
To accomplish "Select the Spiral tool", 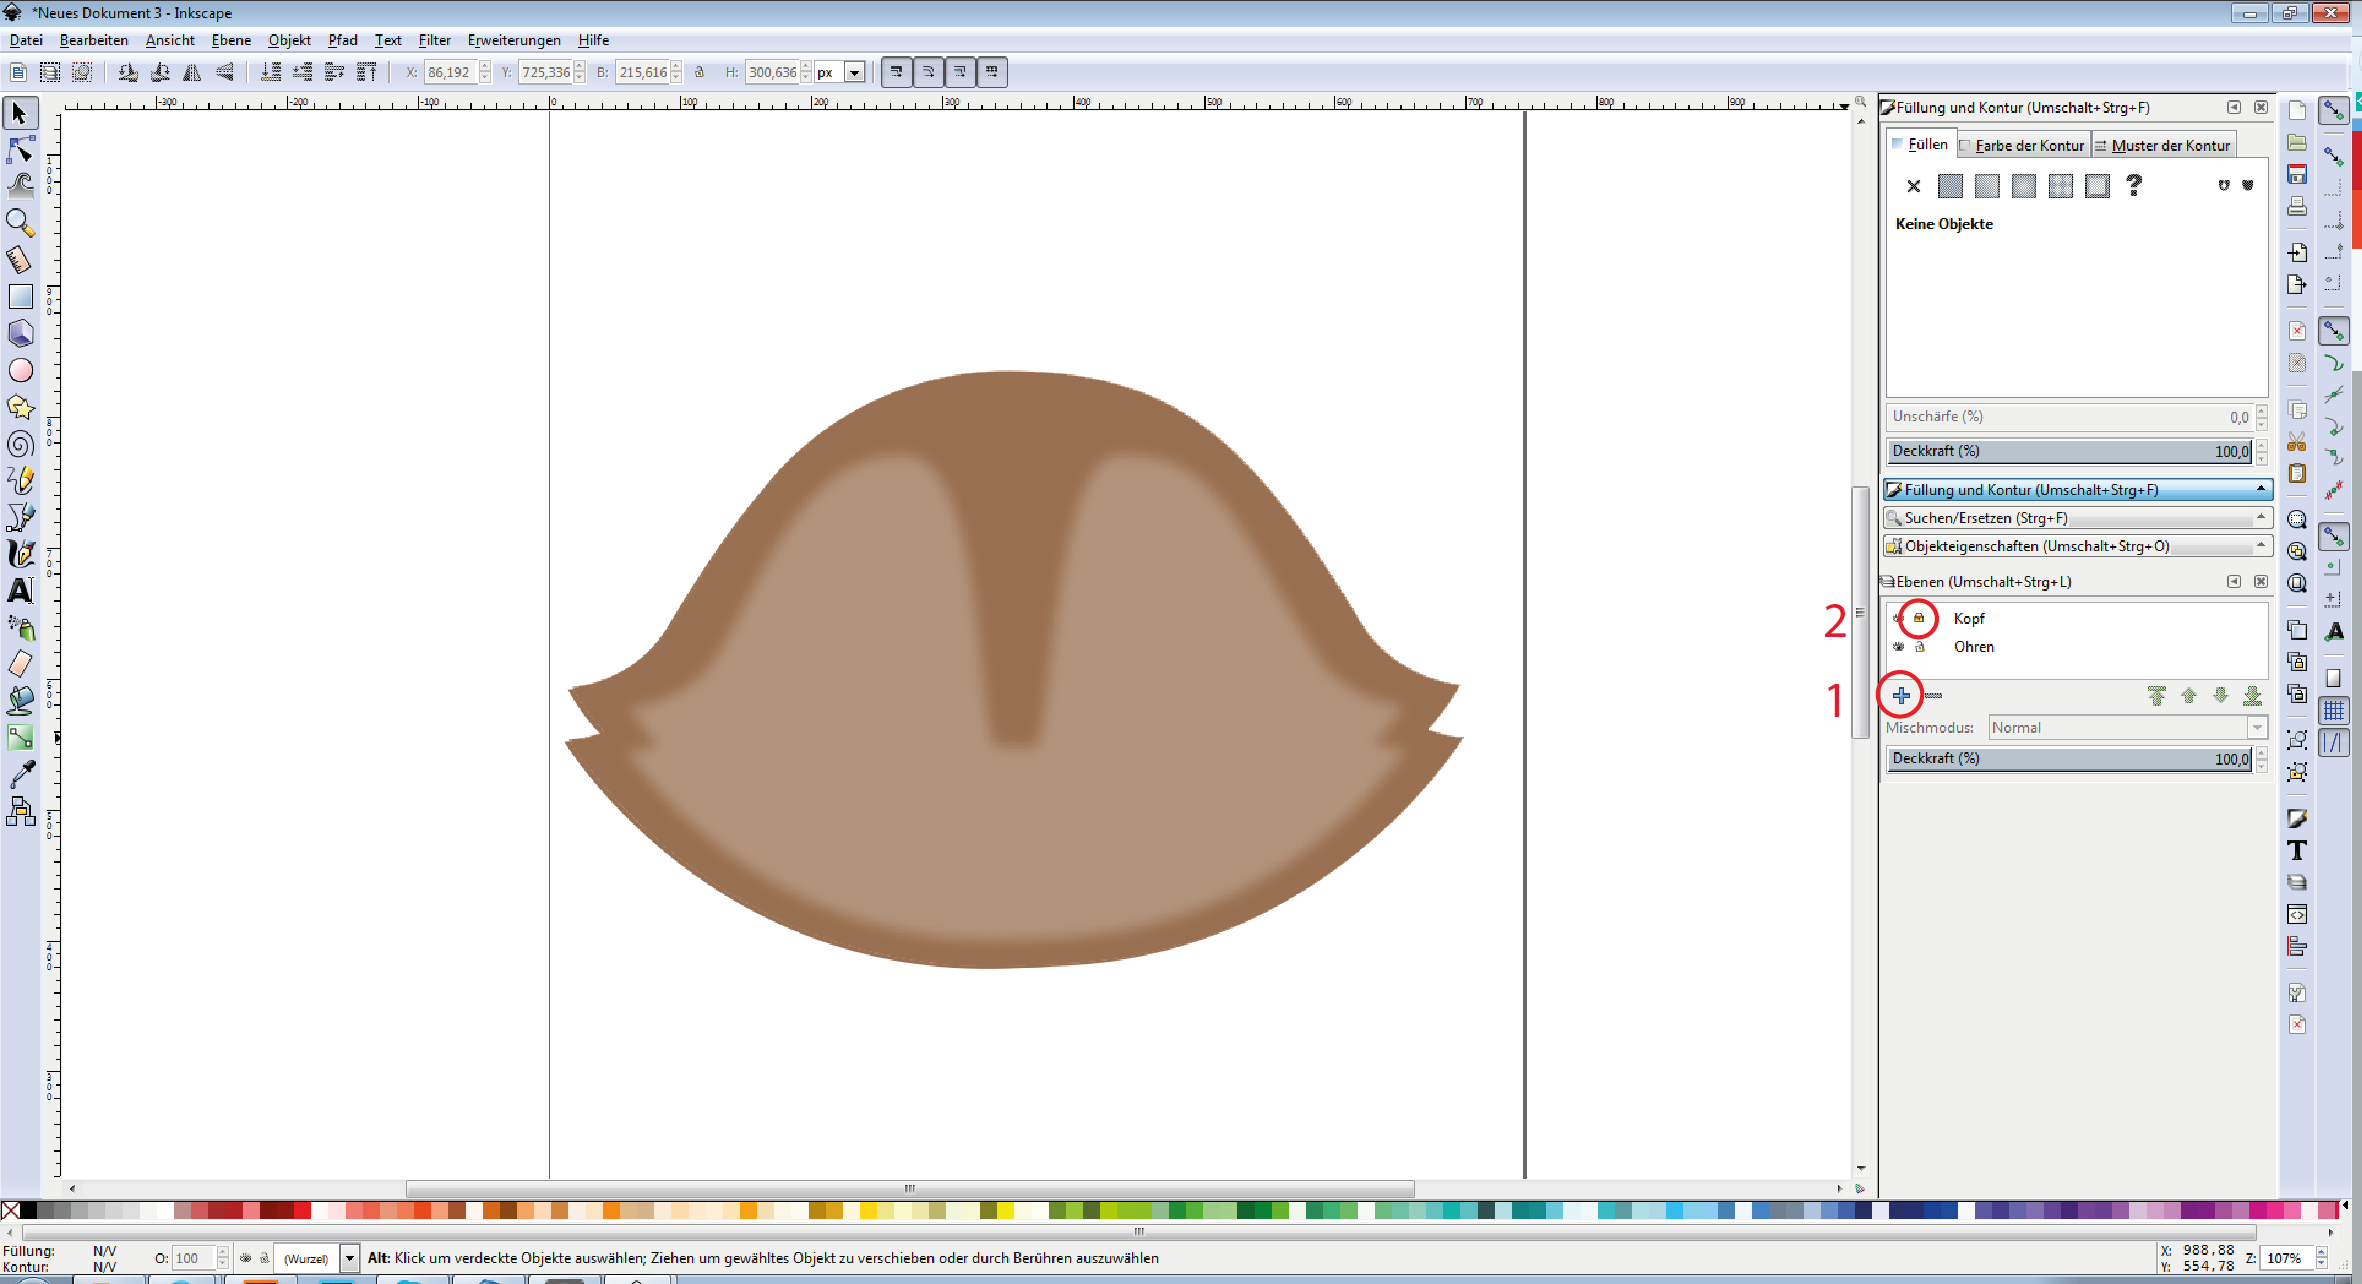I will pyautogui.click(x=20, y=444).
